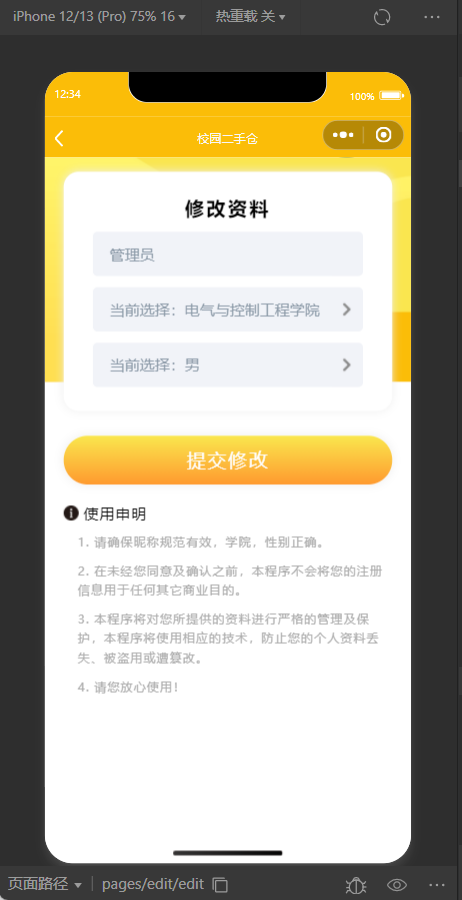Open the mini program three-dots capsule menu
462x900 pixels.
tap(343, 135)
